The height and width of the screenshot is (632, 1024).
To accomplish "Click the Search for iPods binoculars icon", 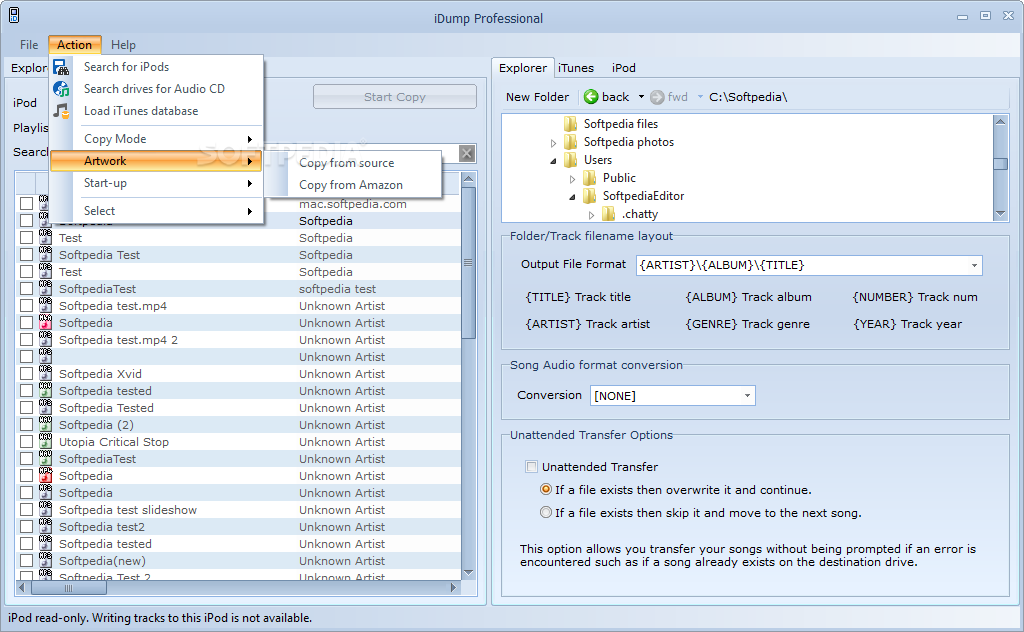I will point(61,67).
